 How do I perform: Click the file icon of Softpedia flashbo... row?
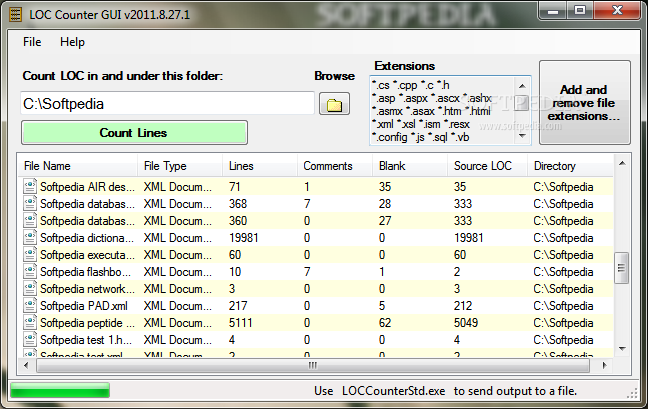[x=30, y=271]
